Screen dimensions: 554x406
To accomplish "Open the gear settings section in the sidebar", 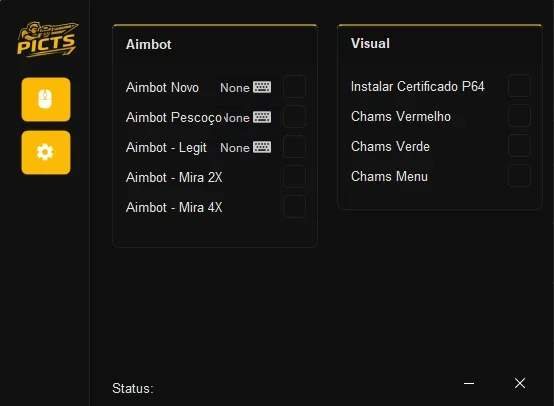I will coord(46,152).
